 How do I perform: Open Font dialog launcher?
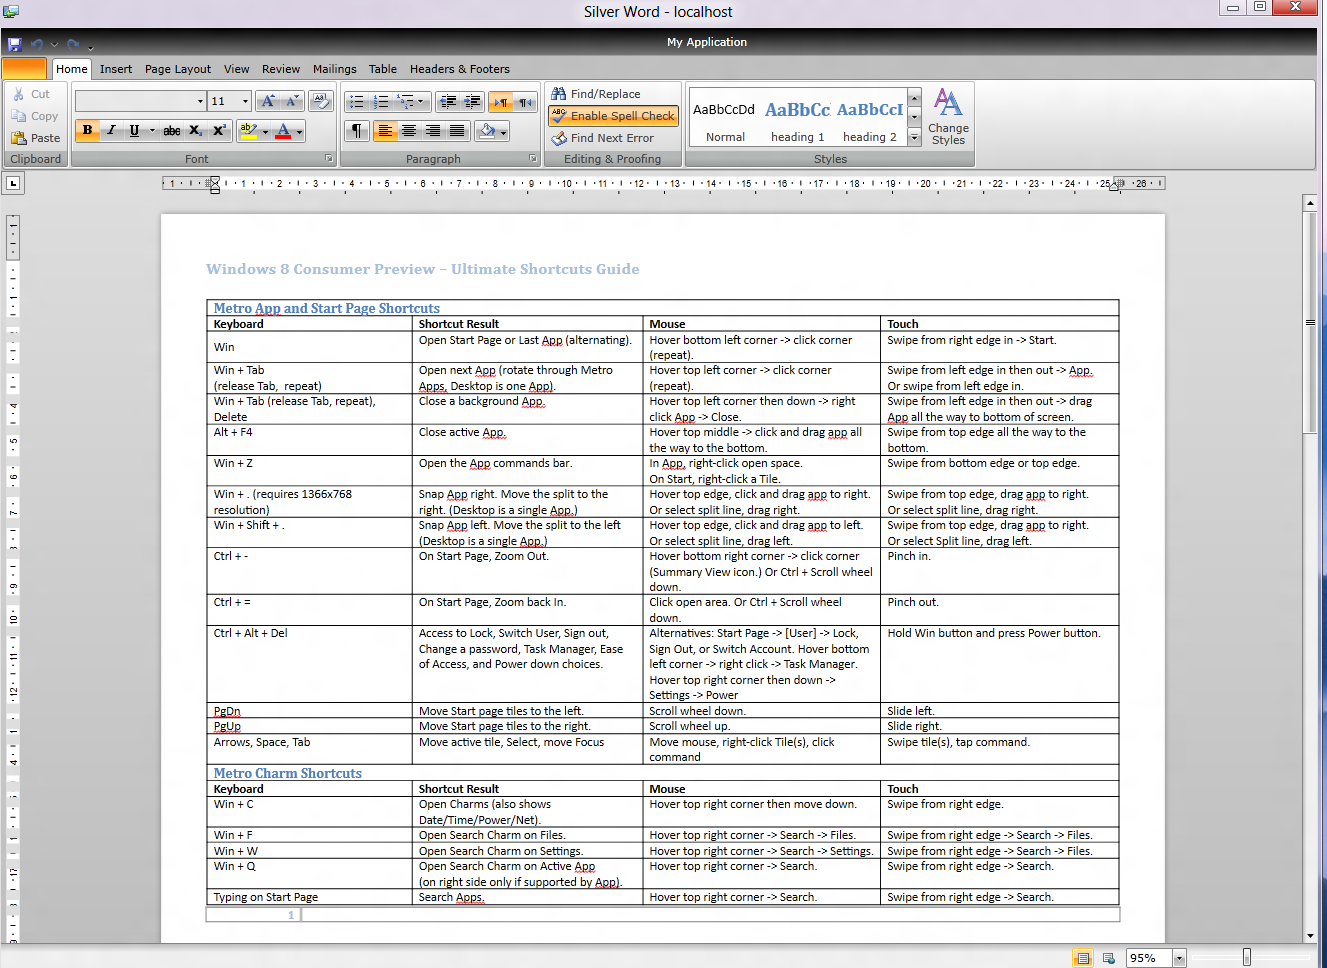click(330, 159)
